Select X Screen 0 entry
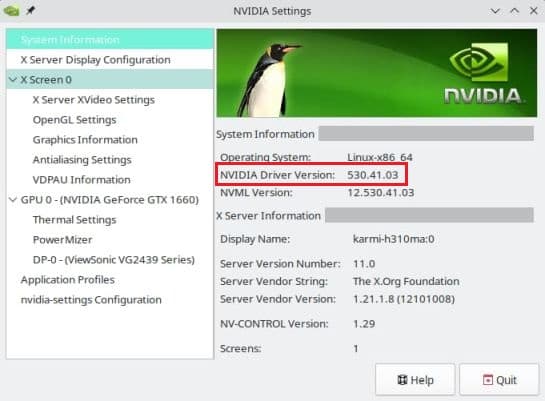The height and width of the screenshot is (401, 545). 110,80
